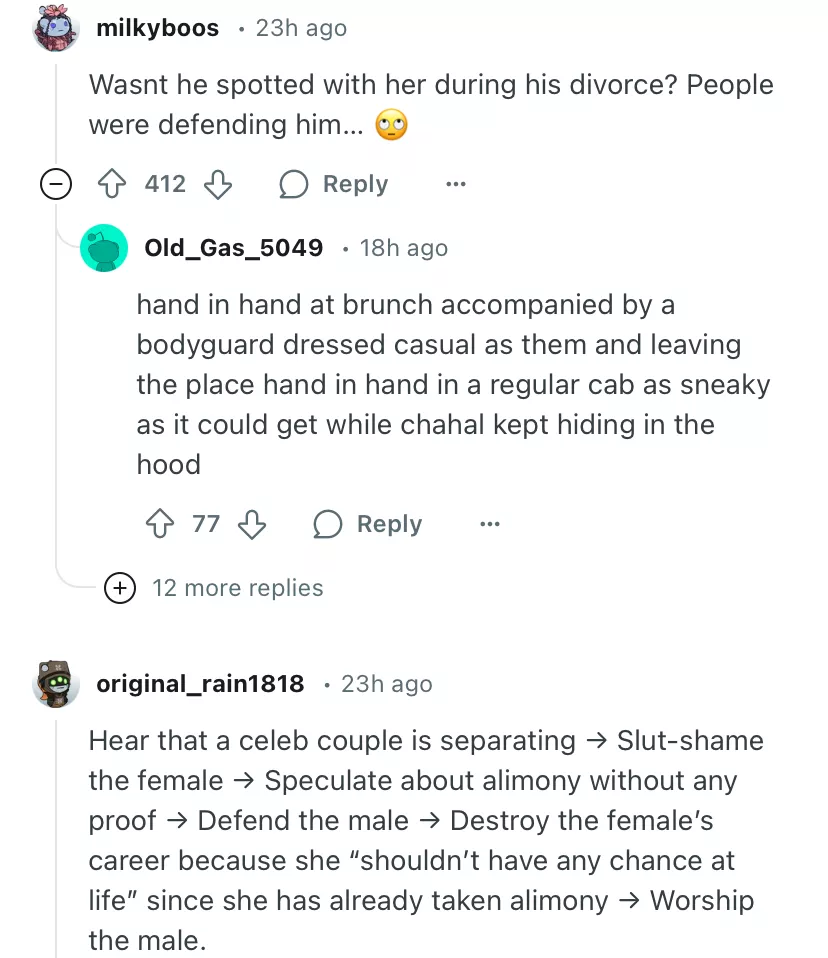828x958 pixels.
Task: Open the original_rain1818 username link
Action: coord(200,684)
